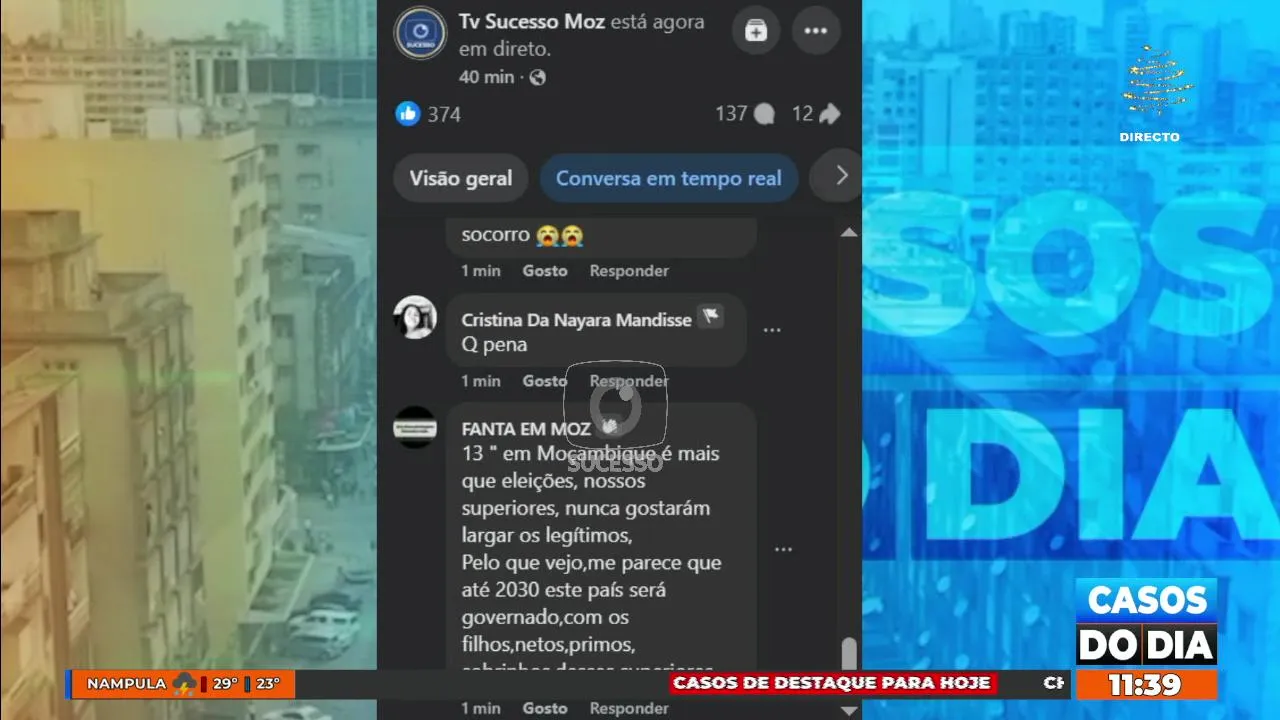Switch to the Visão geral tab
Screen dimensions: 1280x720
pyautogui.click(x=461, y=178)
